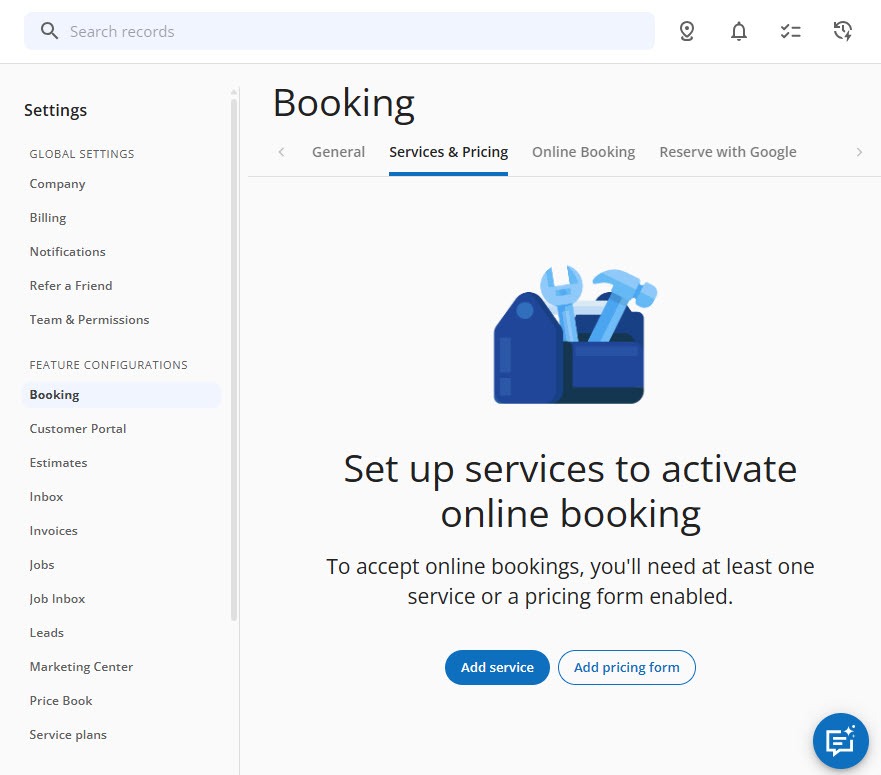The image size is (881, 775).
Task: Click the search magnifier icon
Action: 49,31
